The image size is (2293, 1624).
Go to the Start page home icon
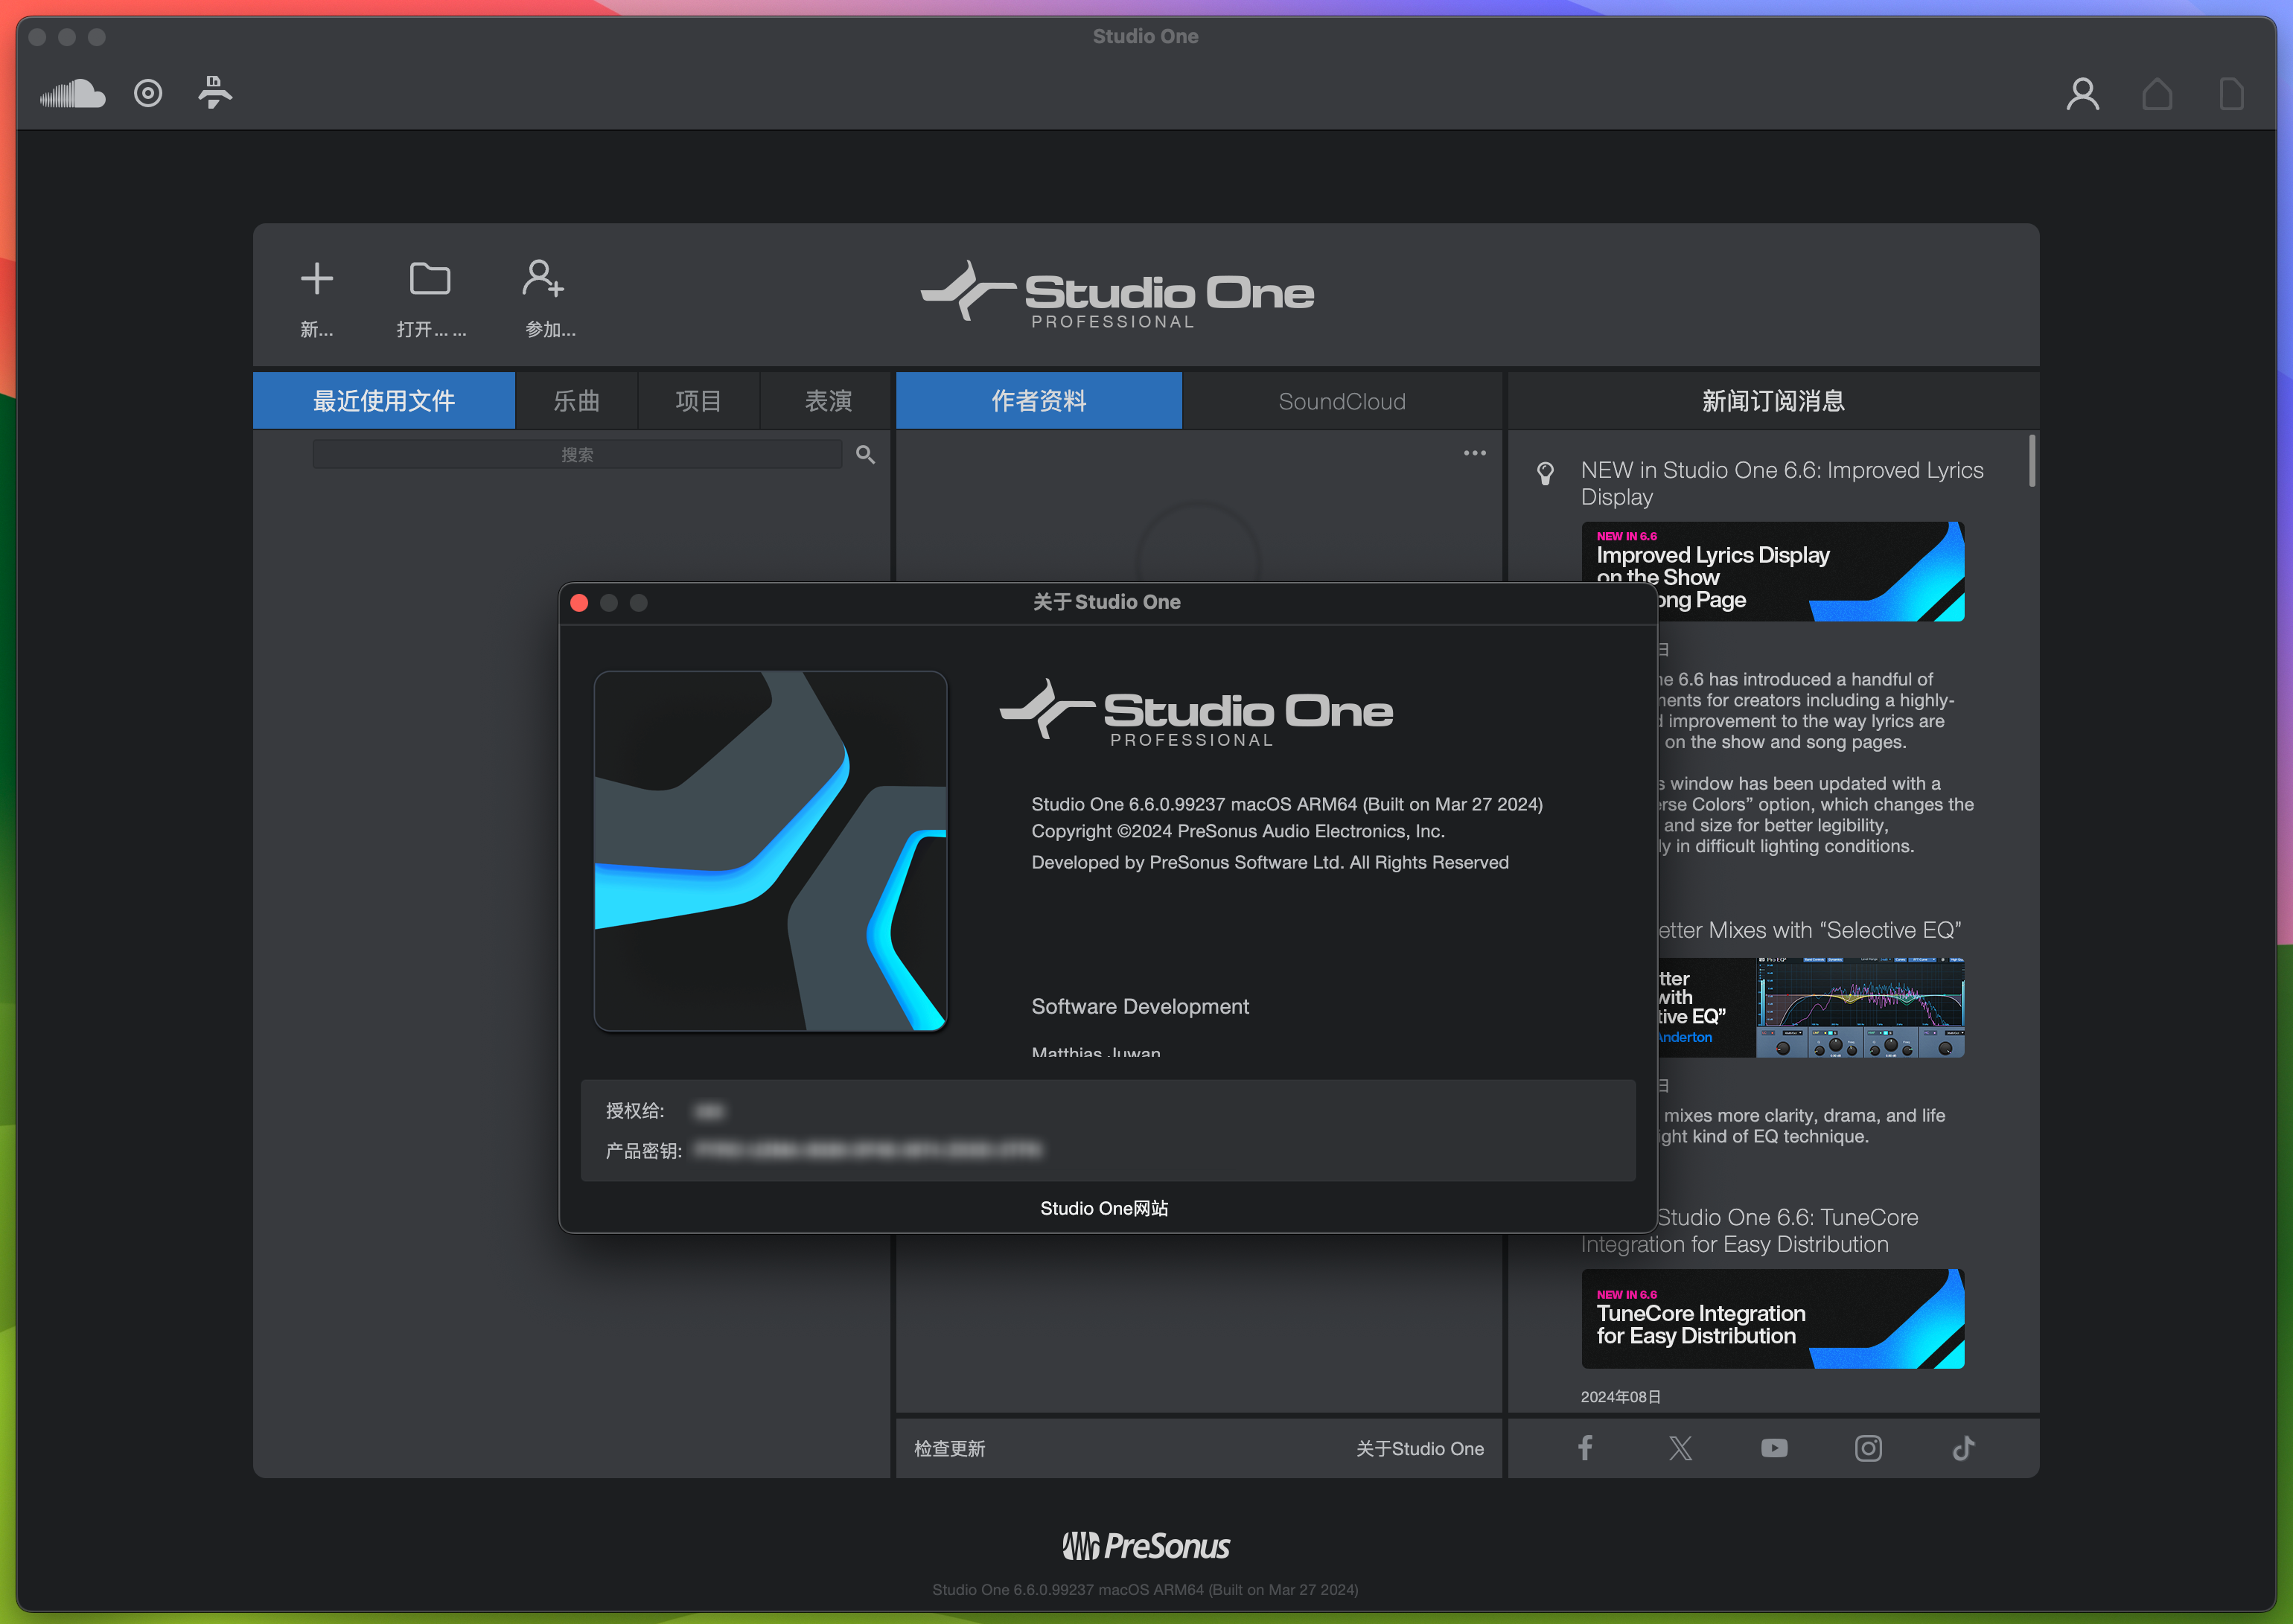(2157, 94)
